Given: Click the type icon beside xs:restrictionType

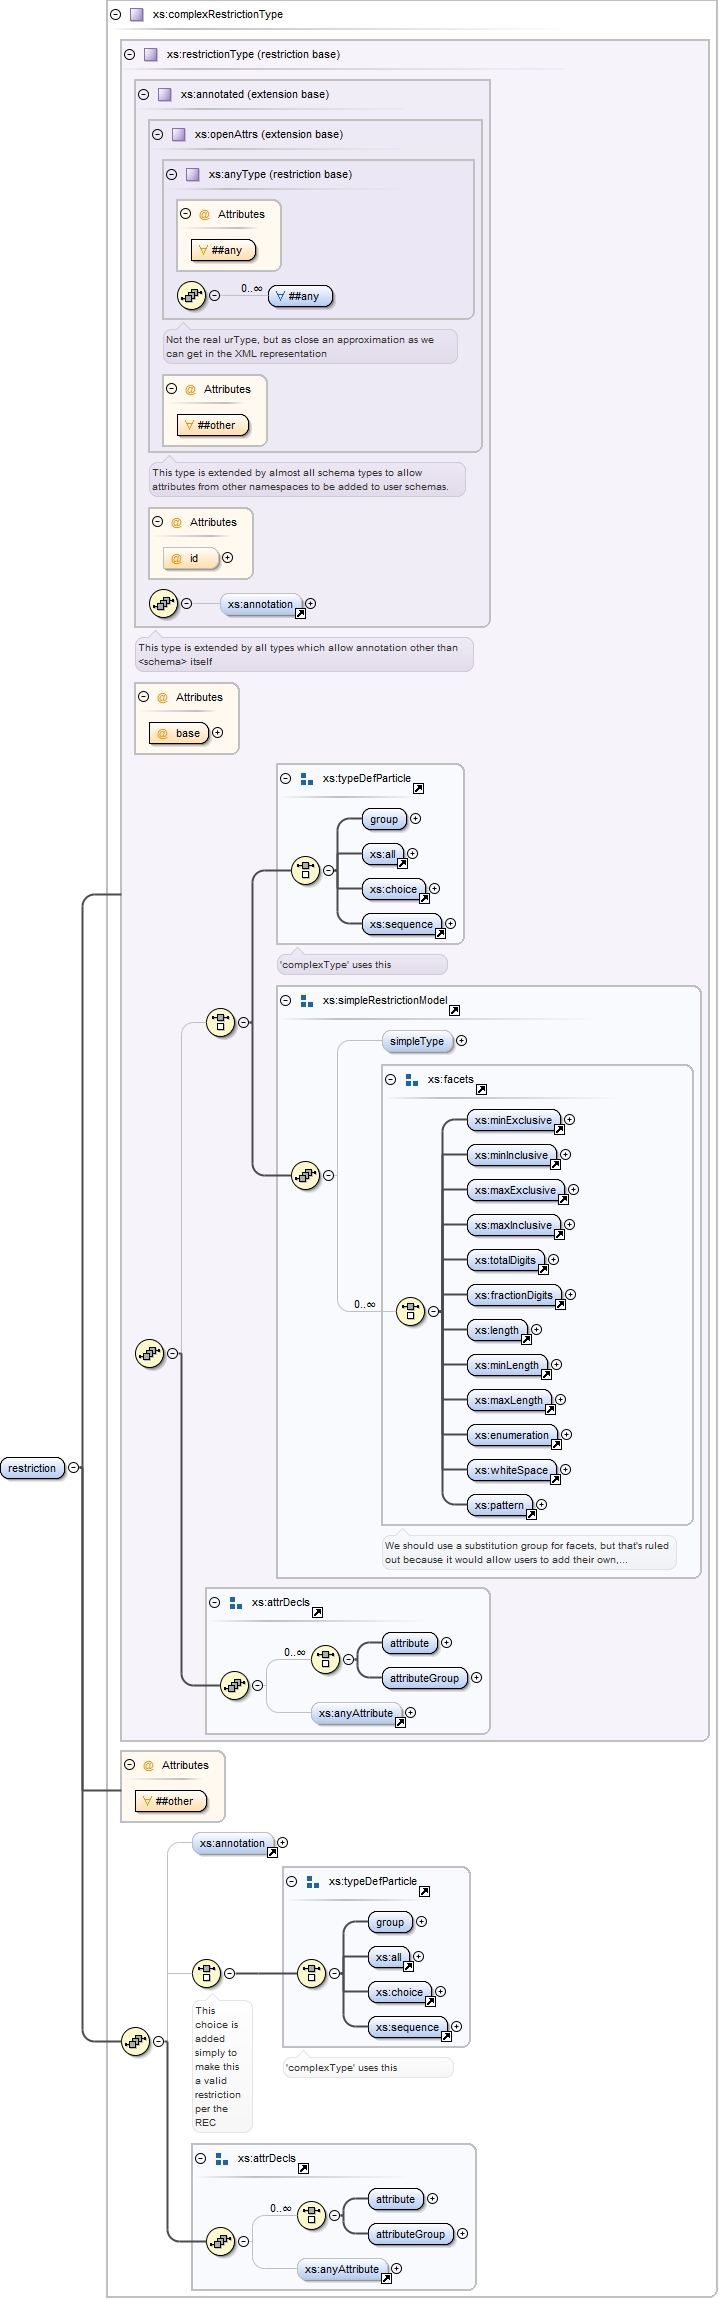Looking at the screenshot, I should 151,55.
